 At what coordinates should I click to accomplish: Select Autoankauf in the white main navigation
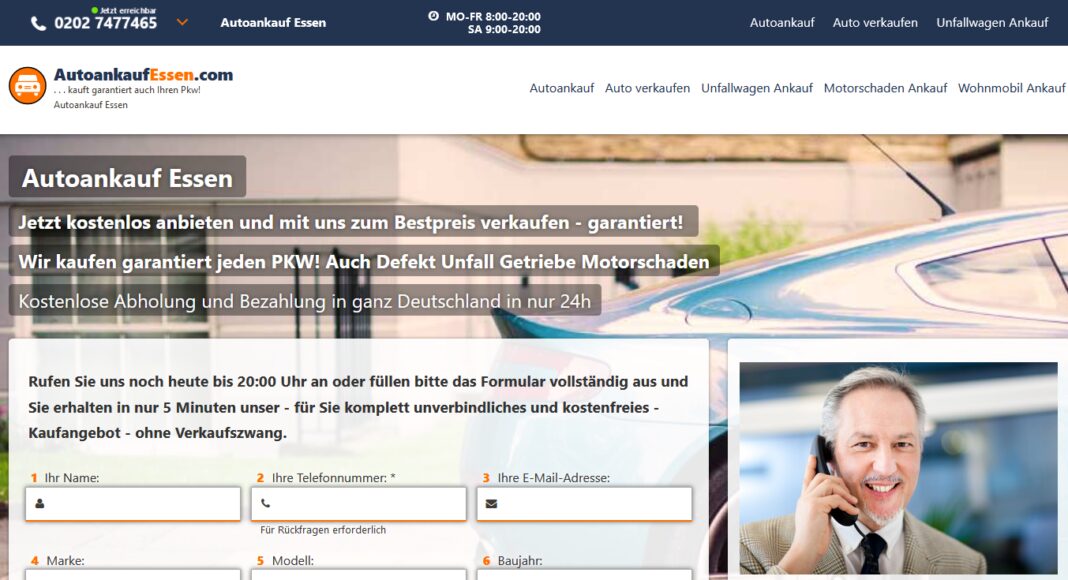562,88
